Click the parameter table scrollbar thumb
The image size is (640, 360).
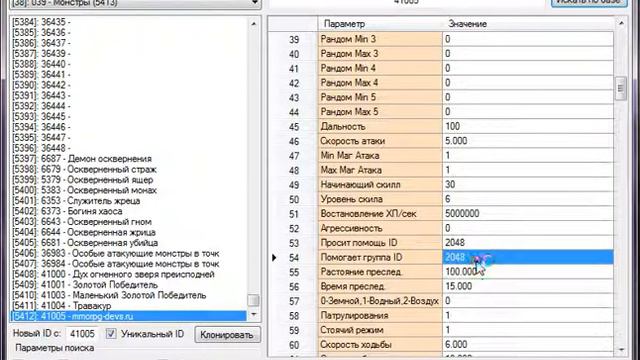(620, 88)
